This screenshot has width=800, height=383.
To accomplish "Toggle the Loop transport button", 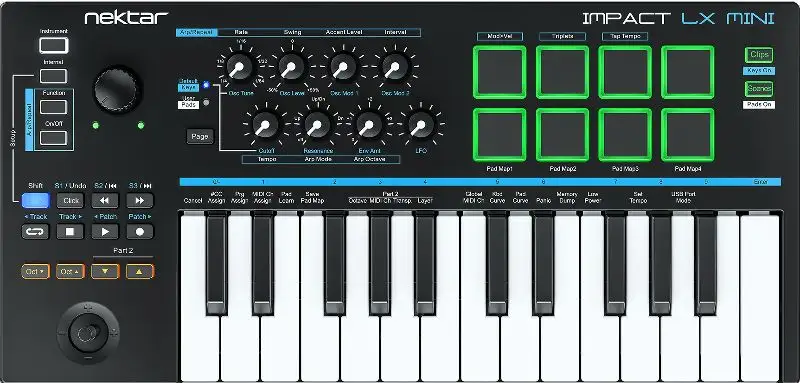I will [35, 232].
